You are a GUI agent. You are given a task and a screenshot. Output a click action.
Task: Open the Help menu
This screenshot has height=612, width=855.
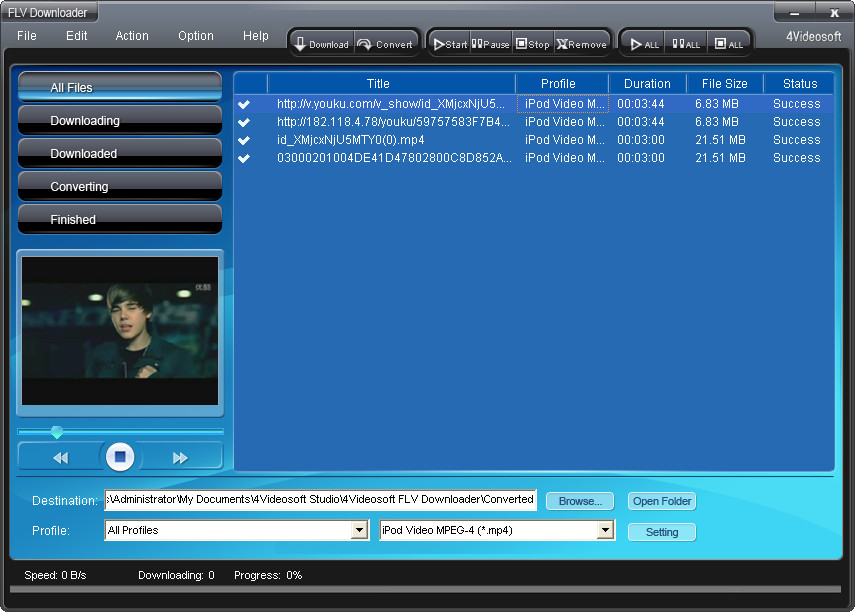[256, 36]
